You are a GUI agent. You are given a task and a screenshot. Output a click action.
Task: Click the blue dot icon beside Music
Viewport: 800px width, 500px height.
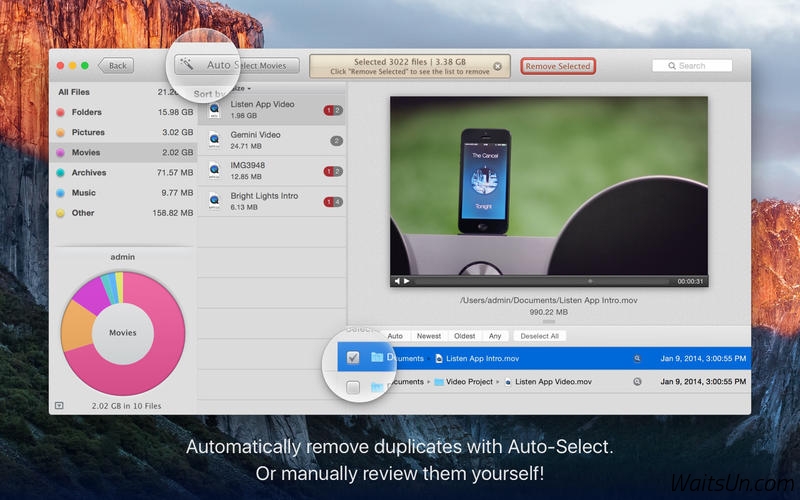60,193
